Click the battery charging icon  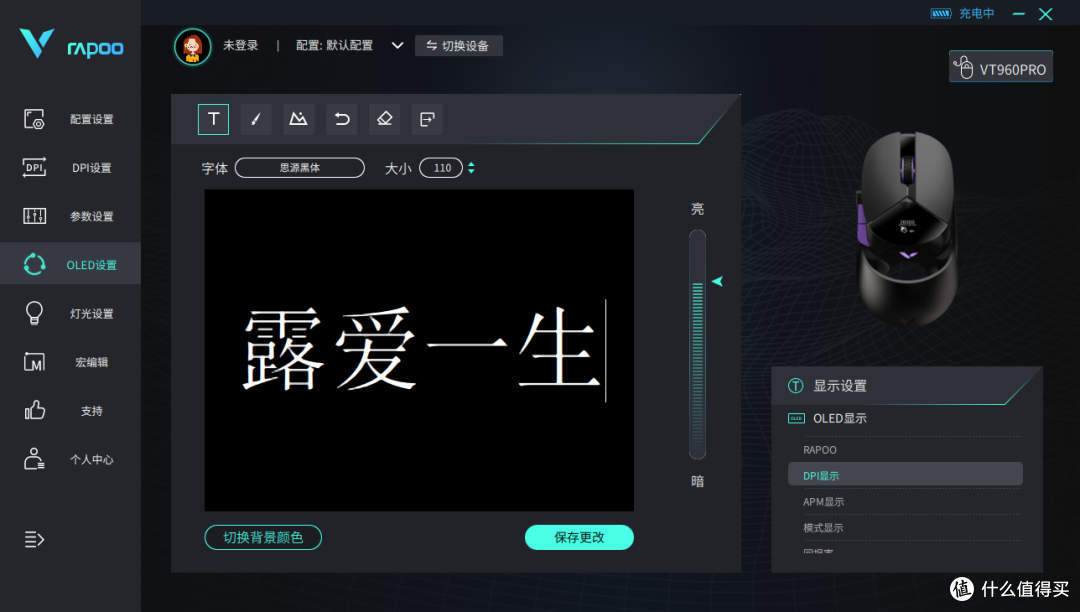pyautogui.click(x=941, y=13)
